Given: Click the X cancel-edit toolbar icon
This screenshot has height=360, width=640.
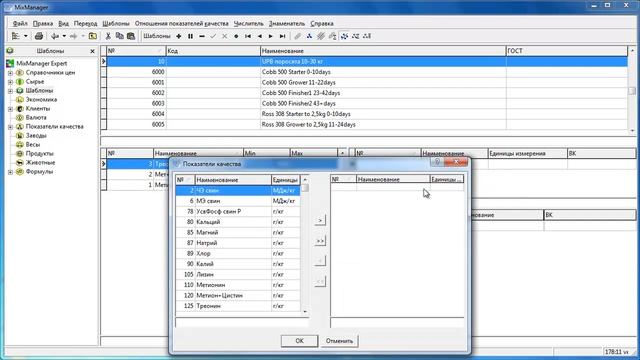Looking at the screenshot, I should [224, 36].
